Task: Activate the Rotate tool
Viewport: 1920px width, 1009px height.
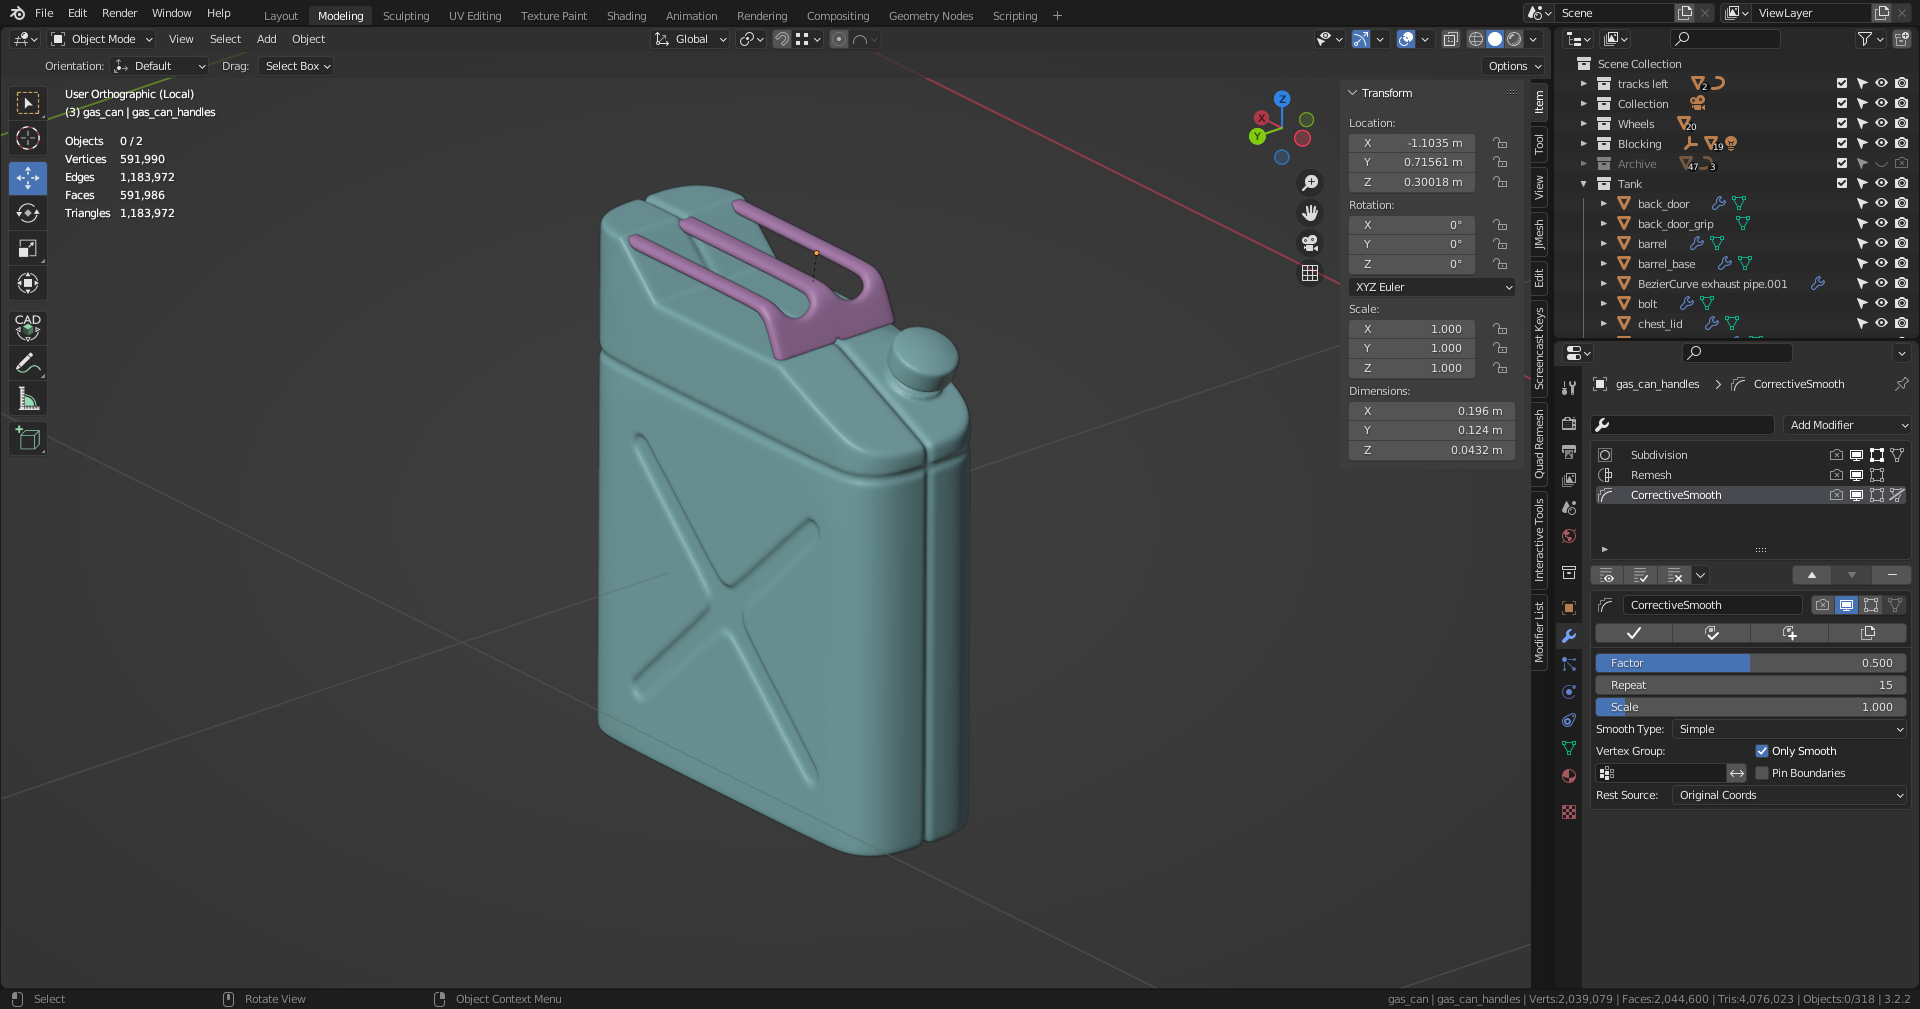Action: pos(28,213)
